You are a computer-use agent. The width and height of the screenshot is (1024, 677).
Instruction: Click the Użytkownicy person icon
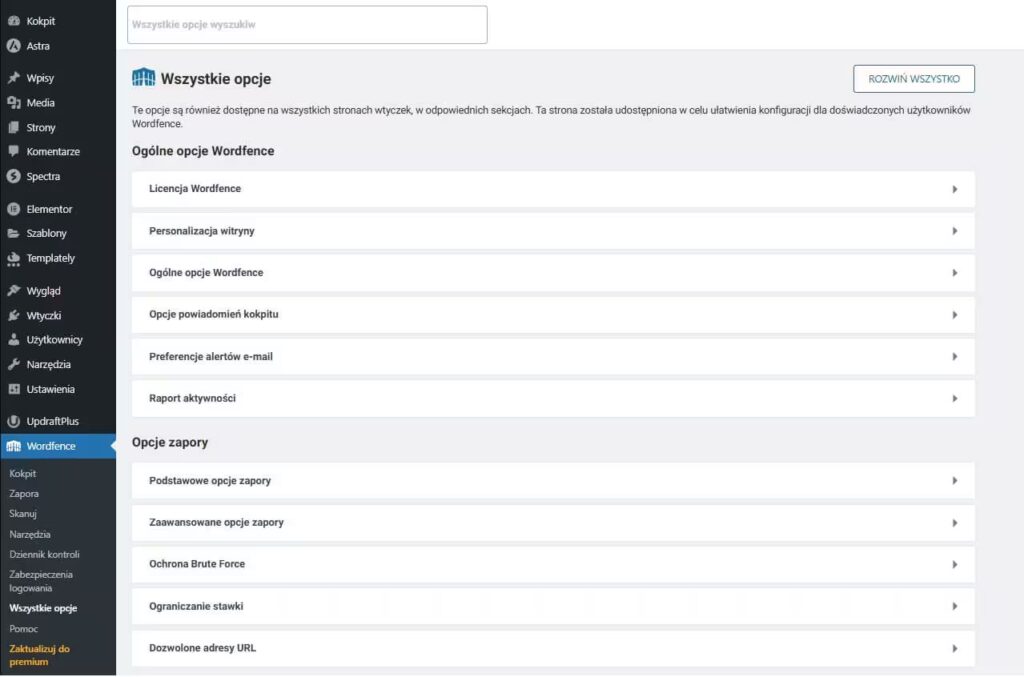pyautogui.click(x=14, y=339)
